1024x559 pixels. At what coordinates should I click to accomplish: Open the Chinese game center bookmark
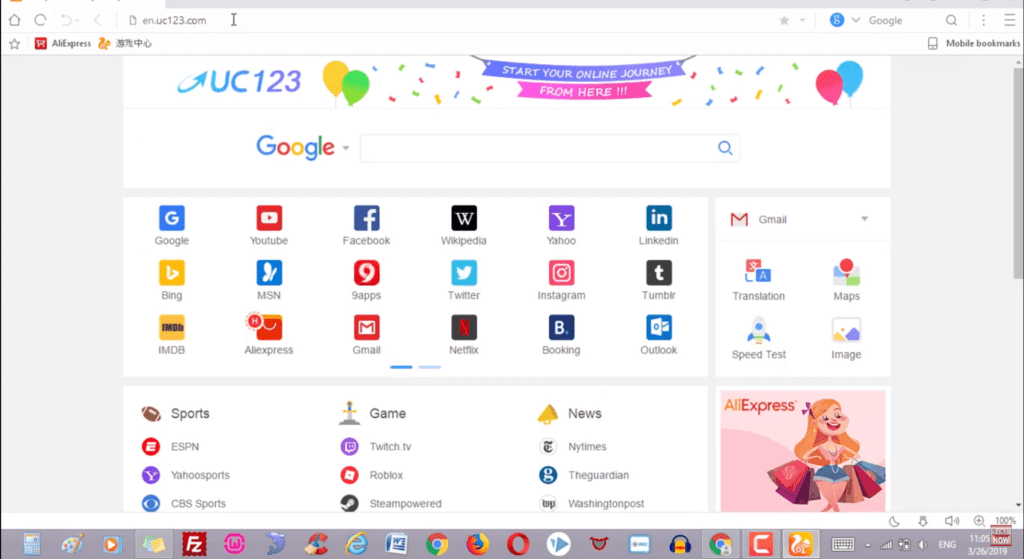click(125, 43)
